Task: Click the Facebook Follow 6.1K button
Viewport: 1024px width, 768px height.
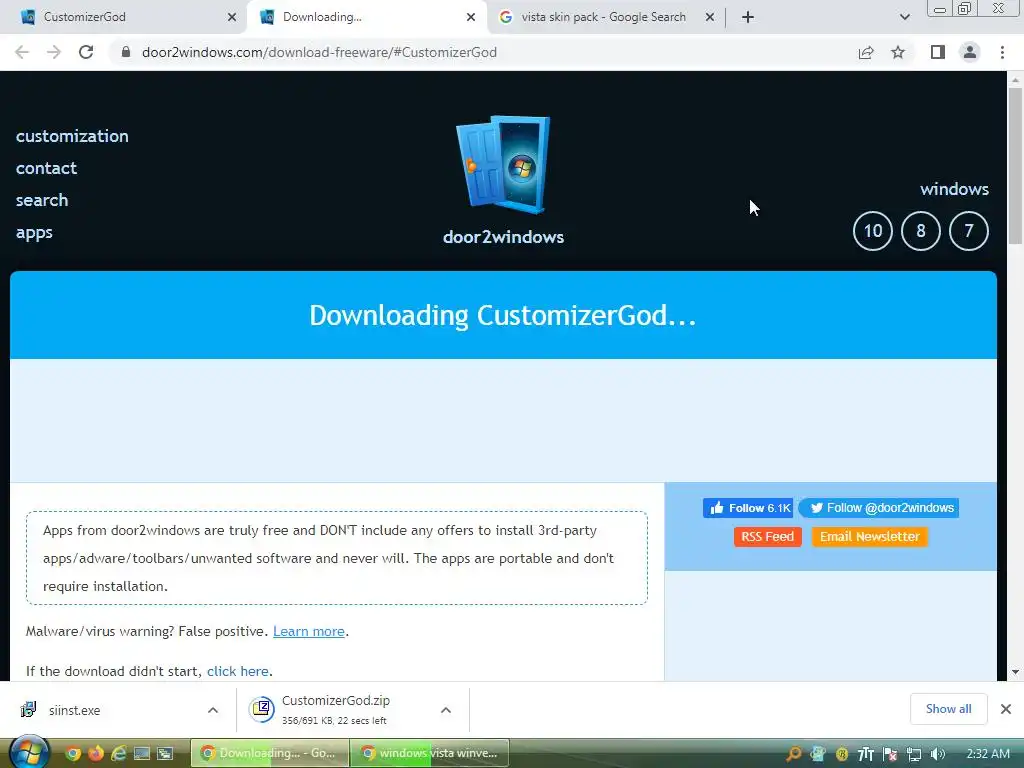Action: 748,508
